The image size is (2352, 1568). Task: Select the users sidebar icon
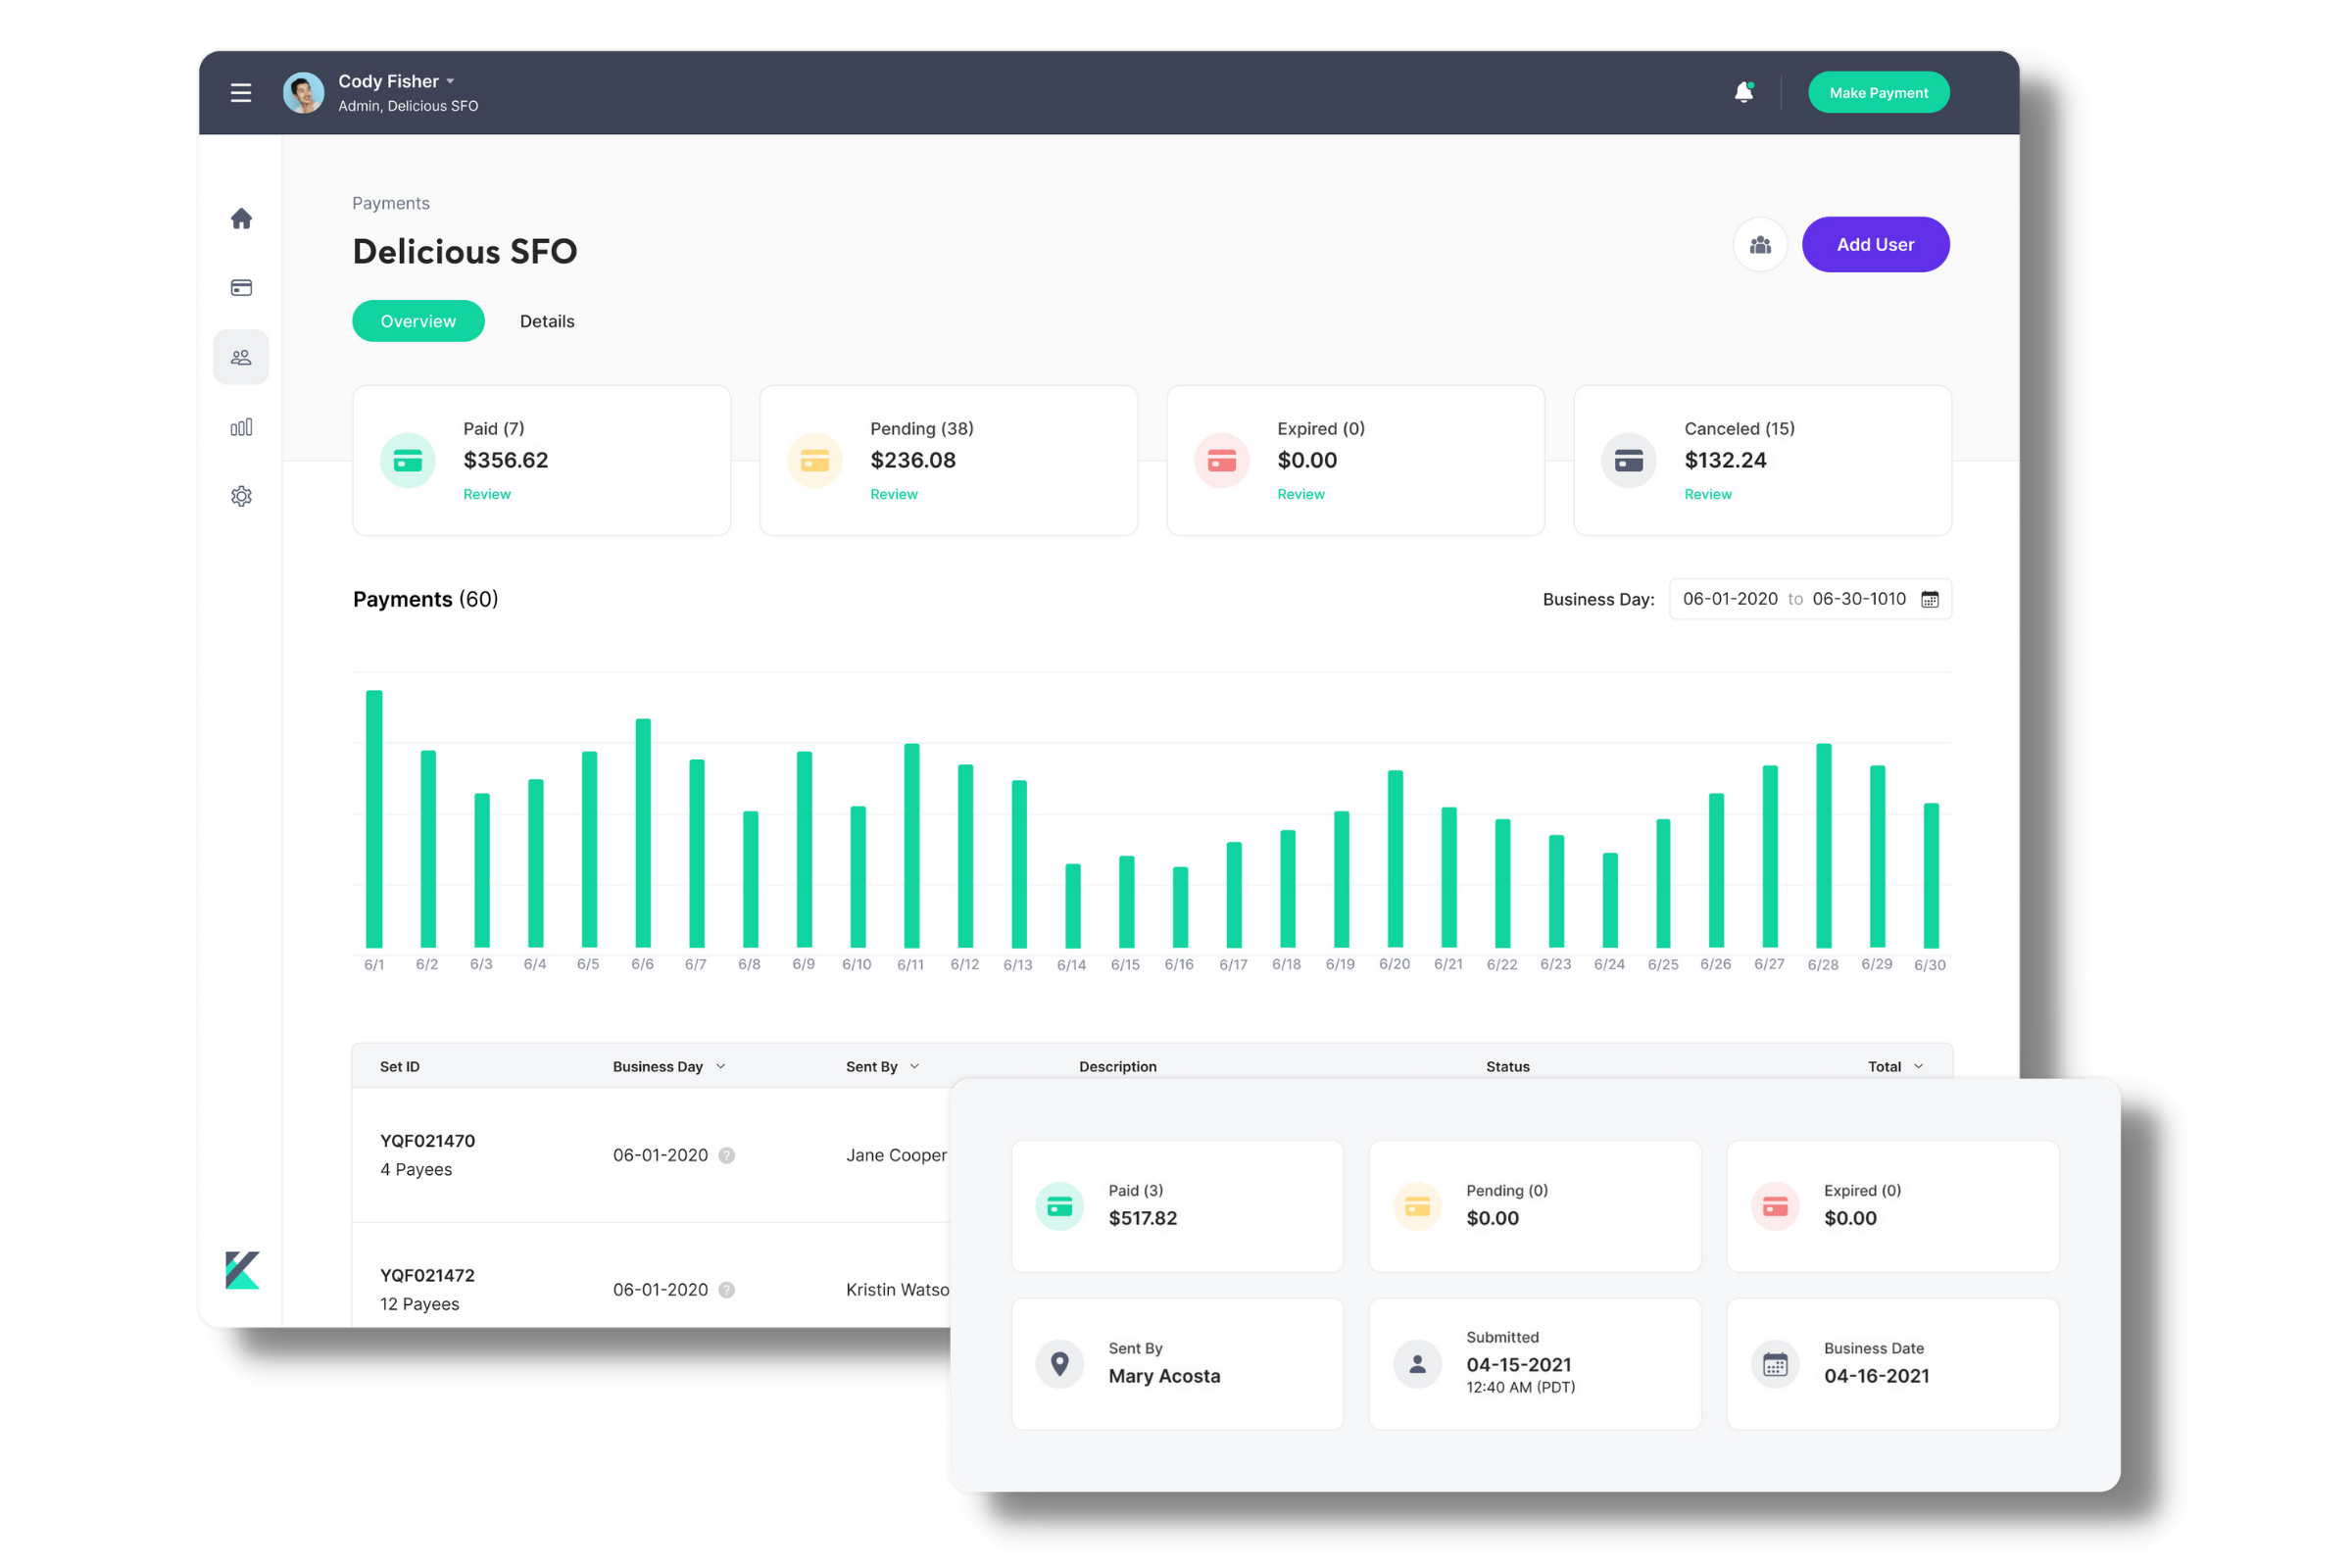pos(241,357)
